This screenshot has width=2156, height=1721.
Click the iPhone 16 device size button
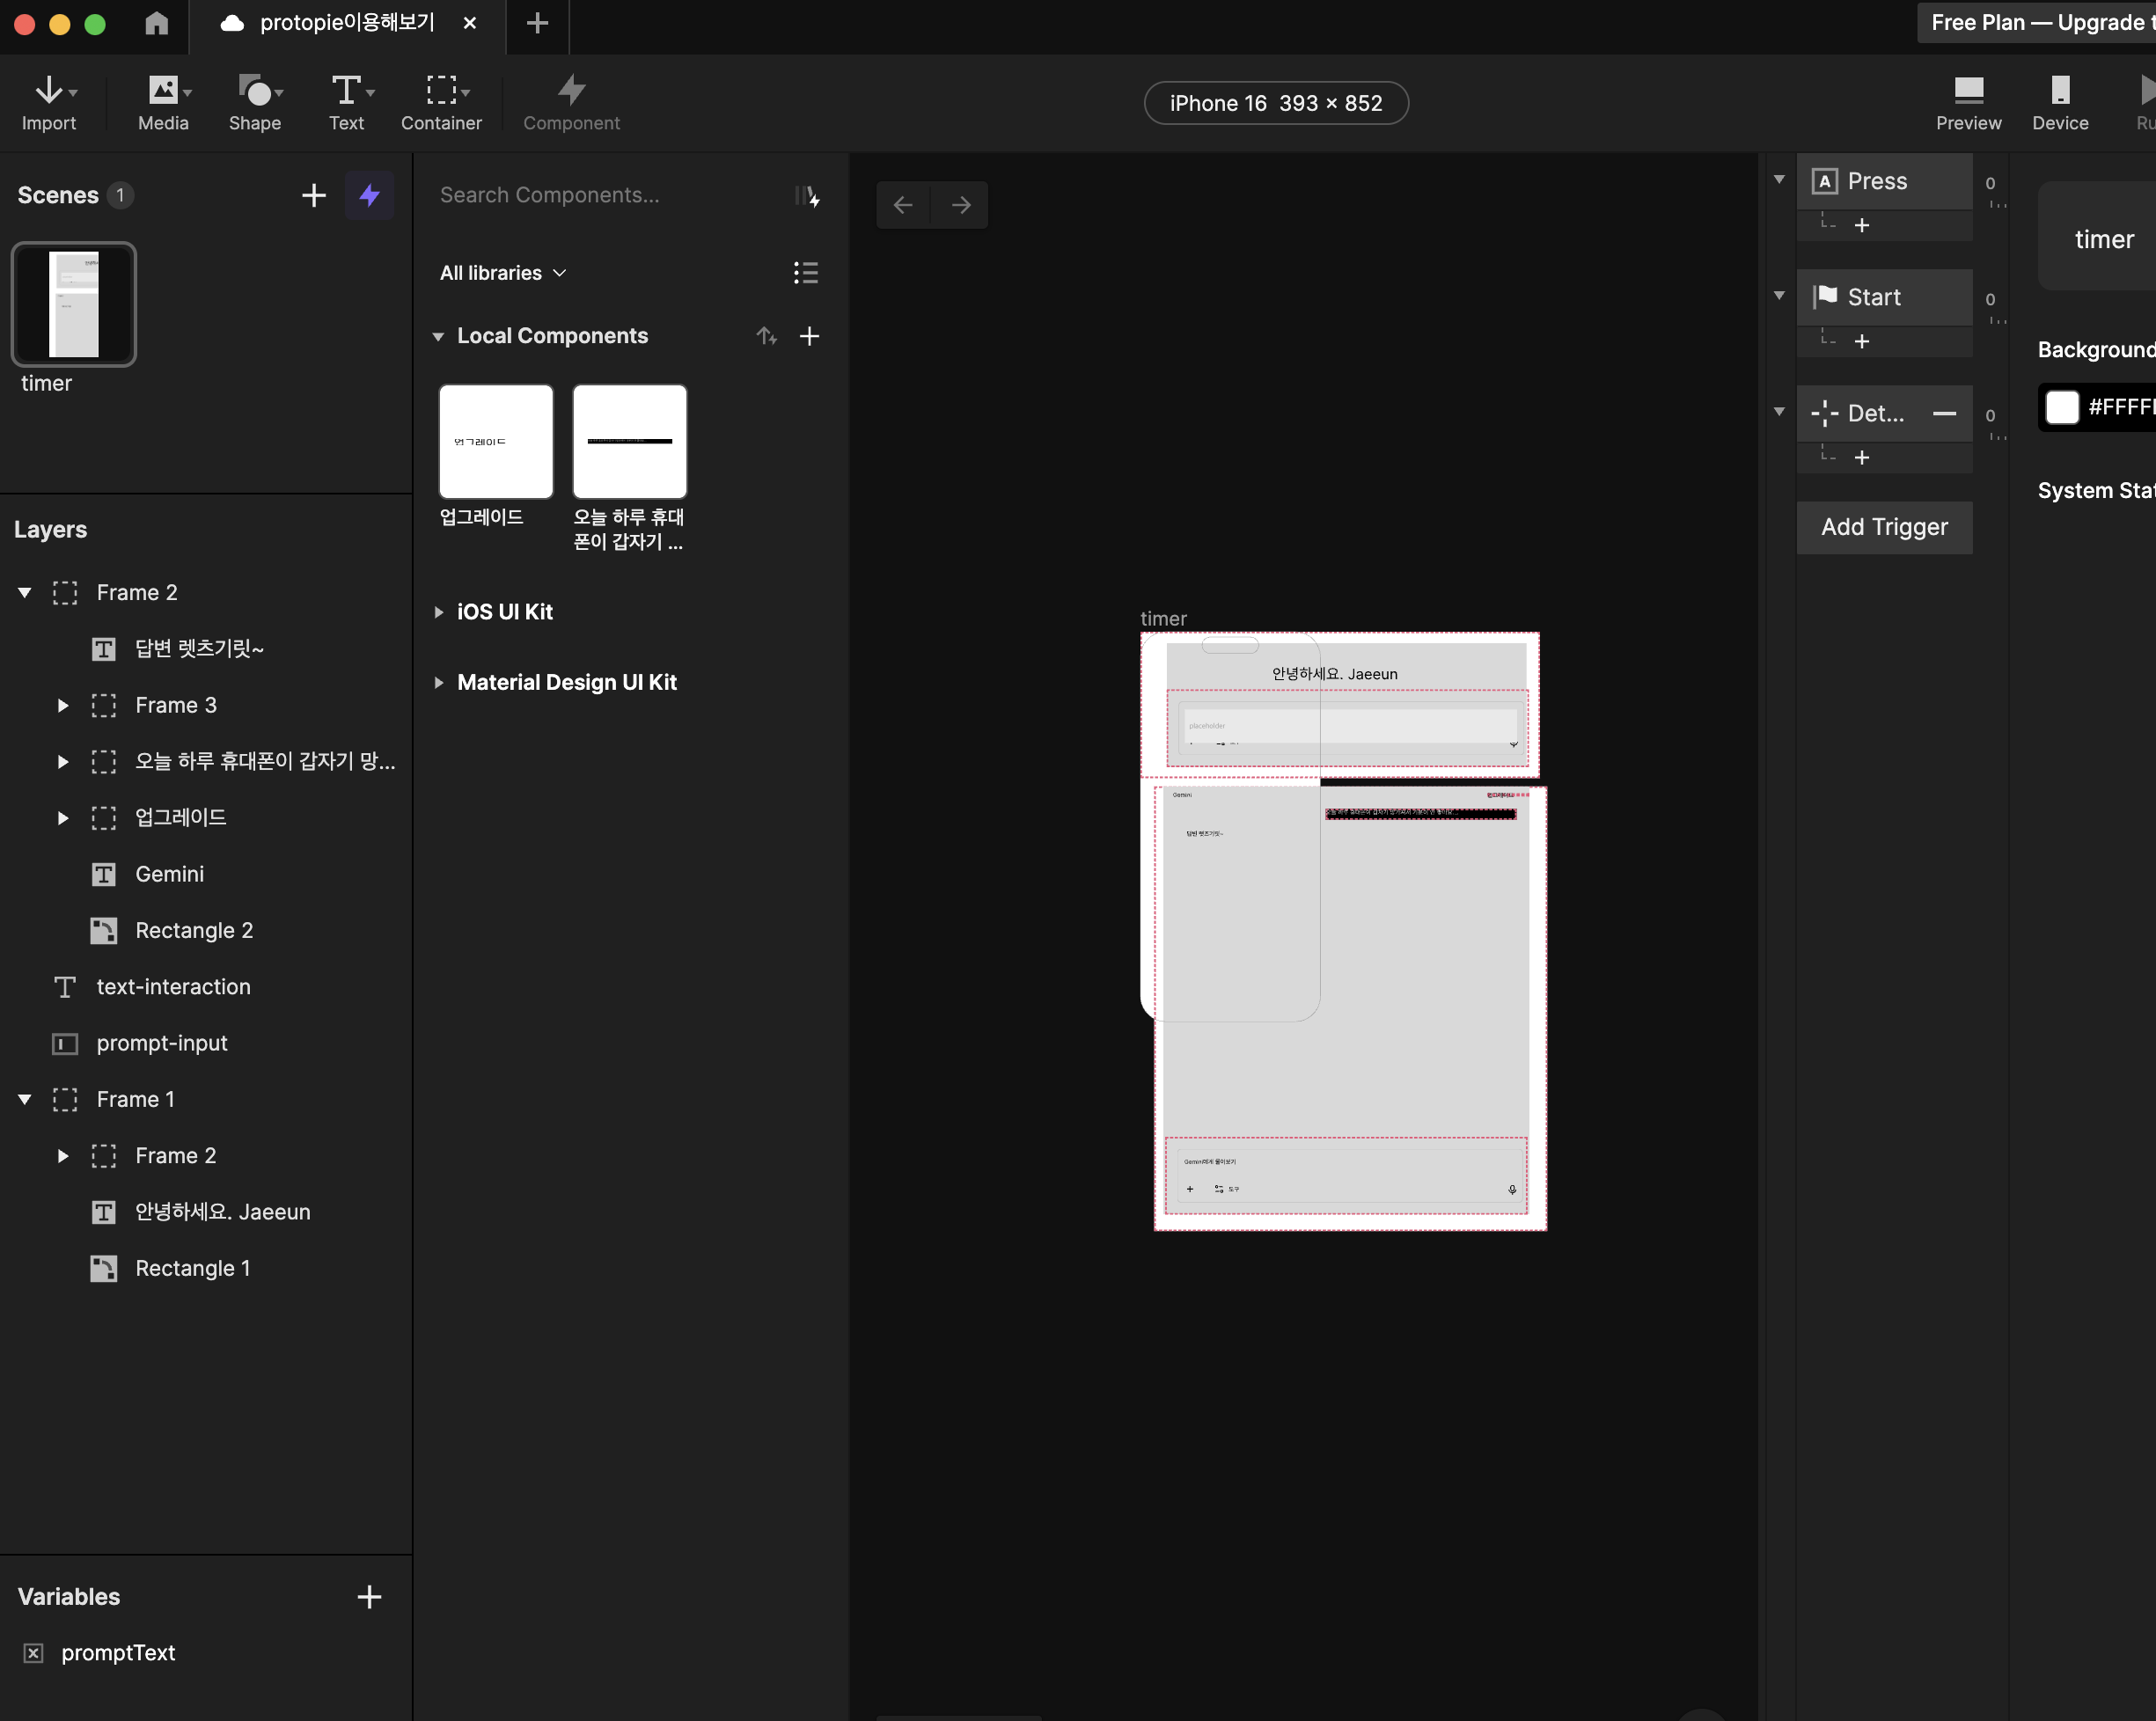pyautogui.click(x=1275, y=103)
